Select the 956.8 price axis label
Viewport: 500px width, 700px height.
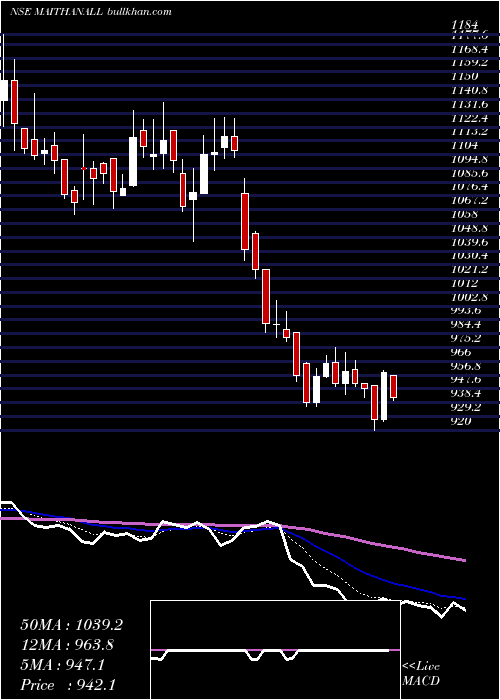click(467, 366)
